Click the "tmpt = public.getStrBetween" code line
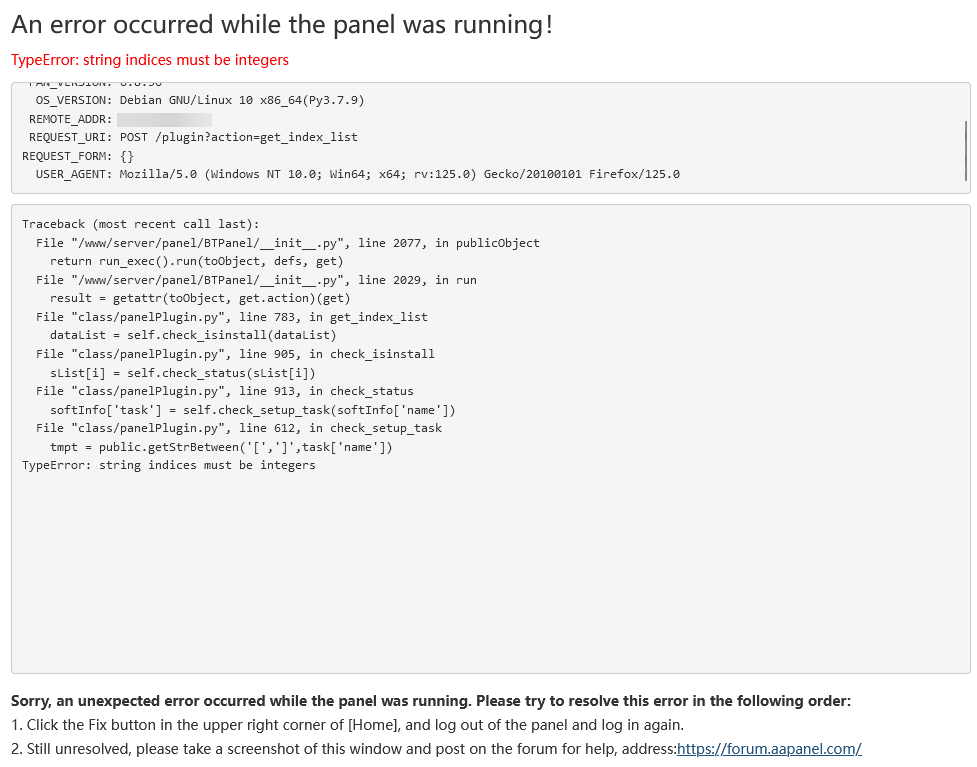The width and height of the screenshot is (977, 767). 221,447
